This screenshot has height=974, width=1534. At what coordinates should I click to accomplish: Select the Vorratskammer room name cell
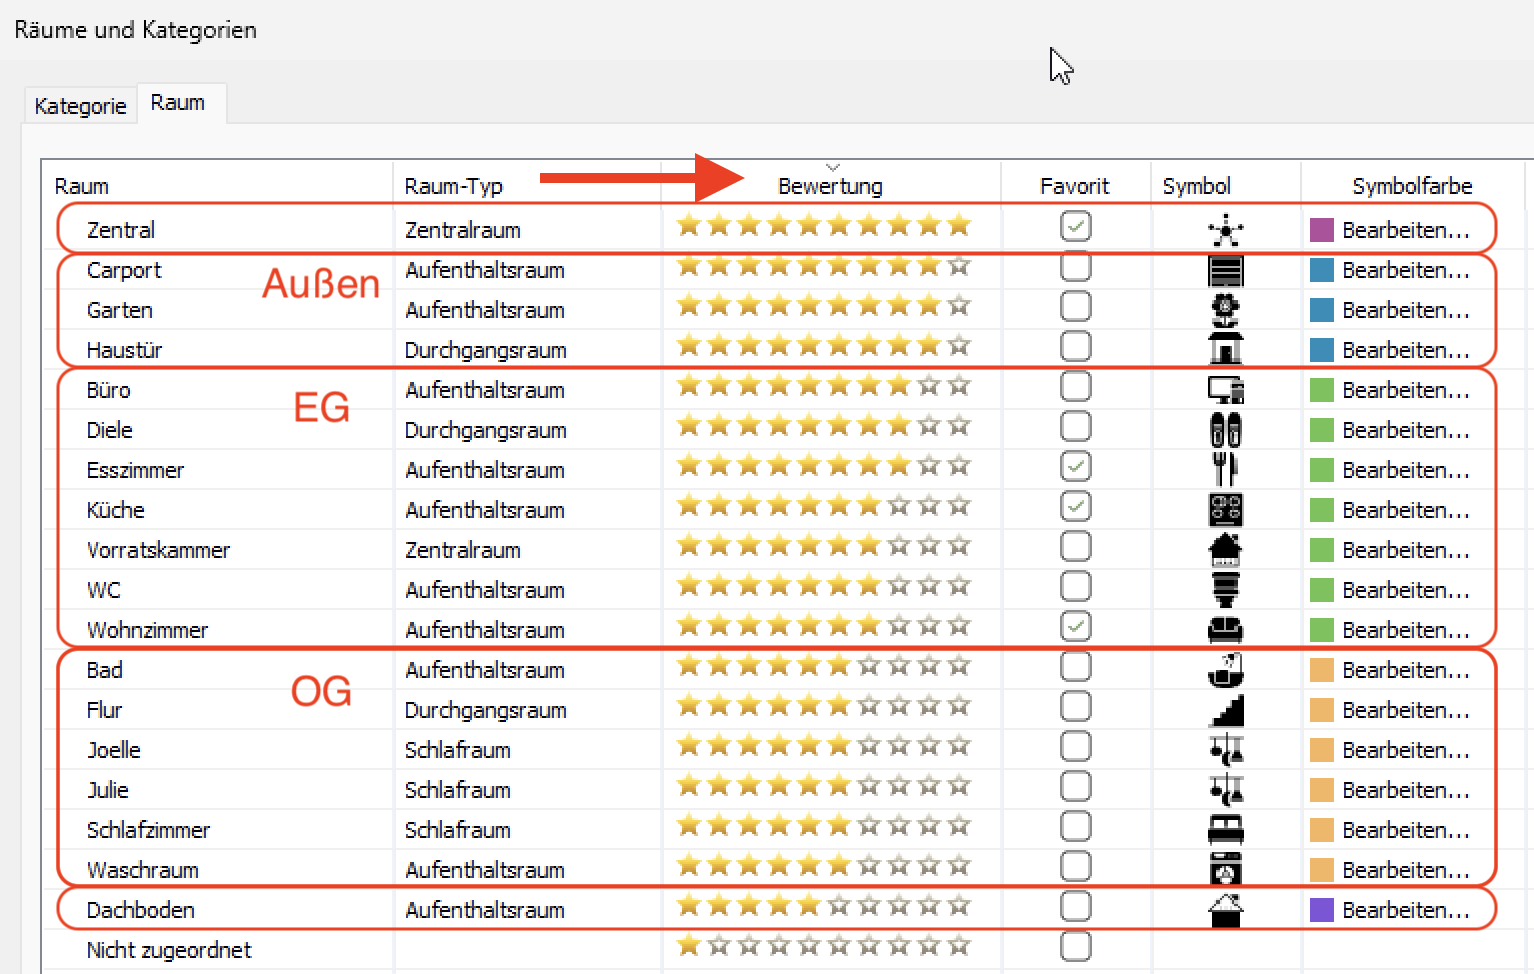pyautogui.click(x=158, y=550)
